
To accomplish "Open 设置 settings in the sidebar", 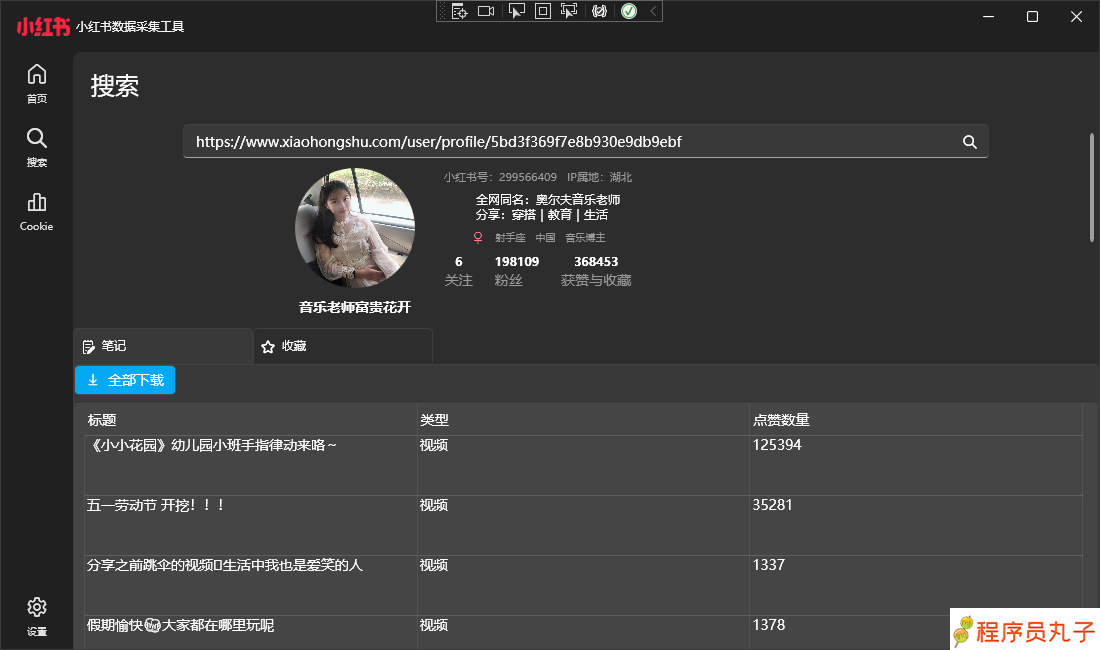I will pos(36,616).
